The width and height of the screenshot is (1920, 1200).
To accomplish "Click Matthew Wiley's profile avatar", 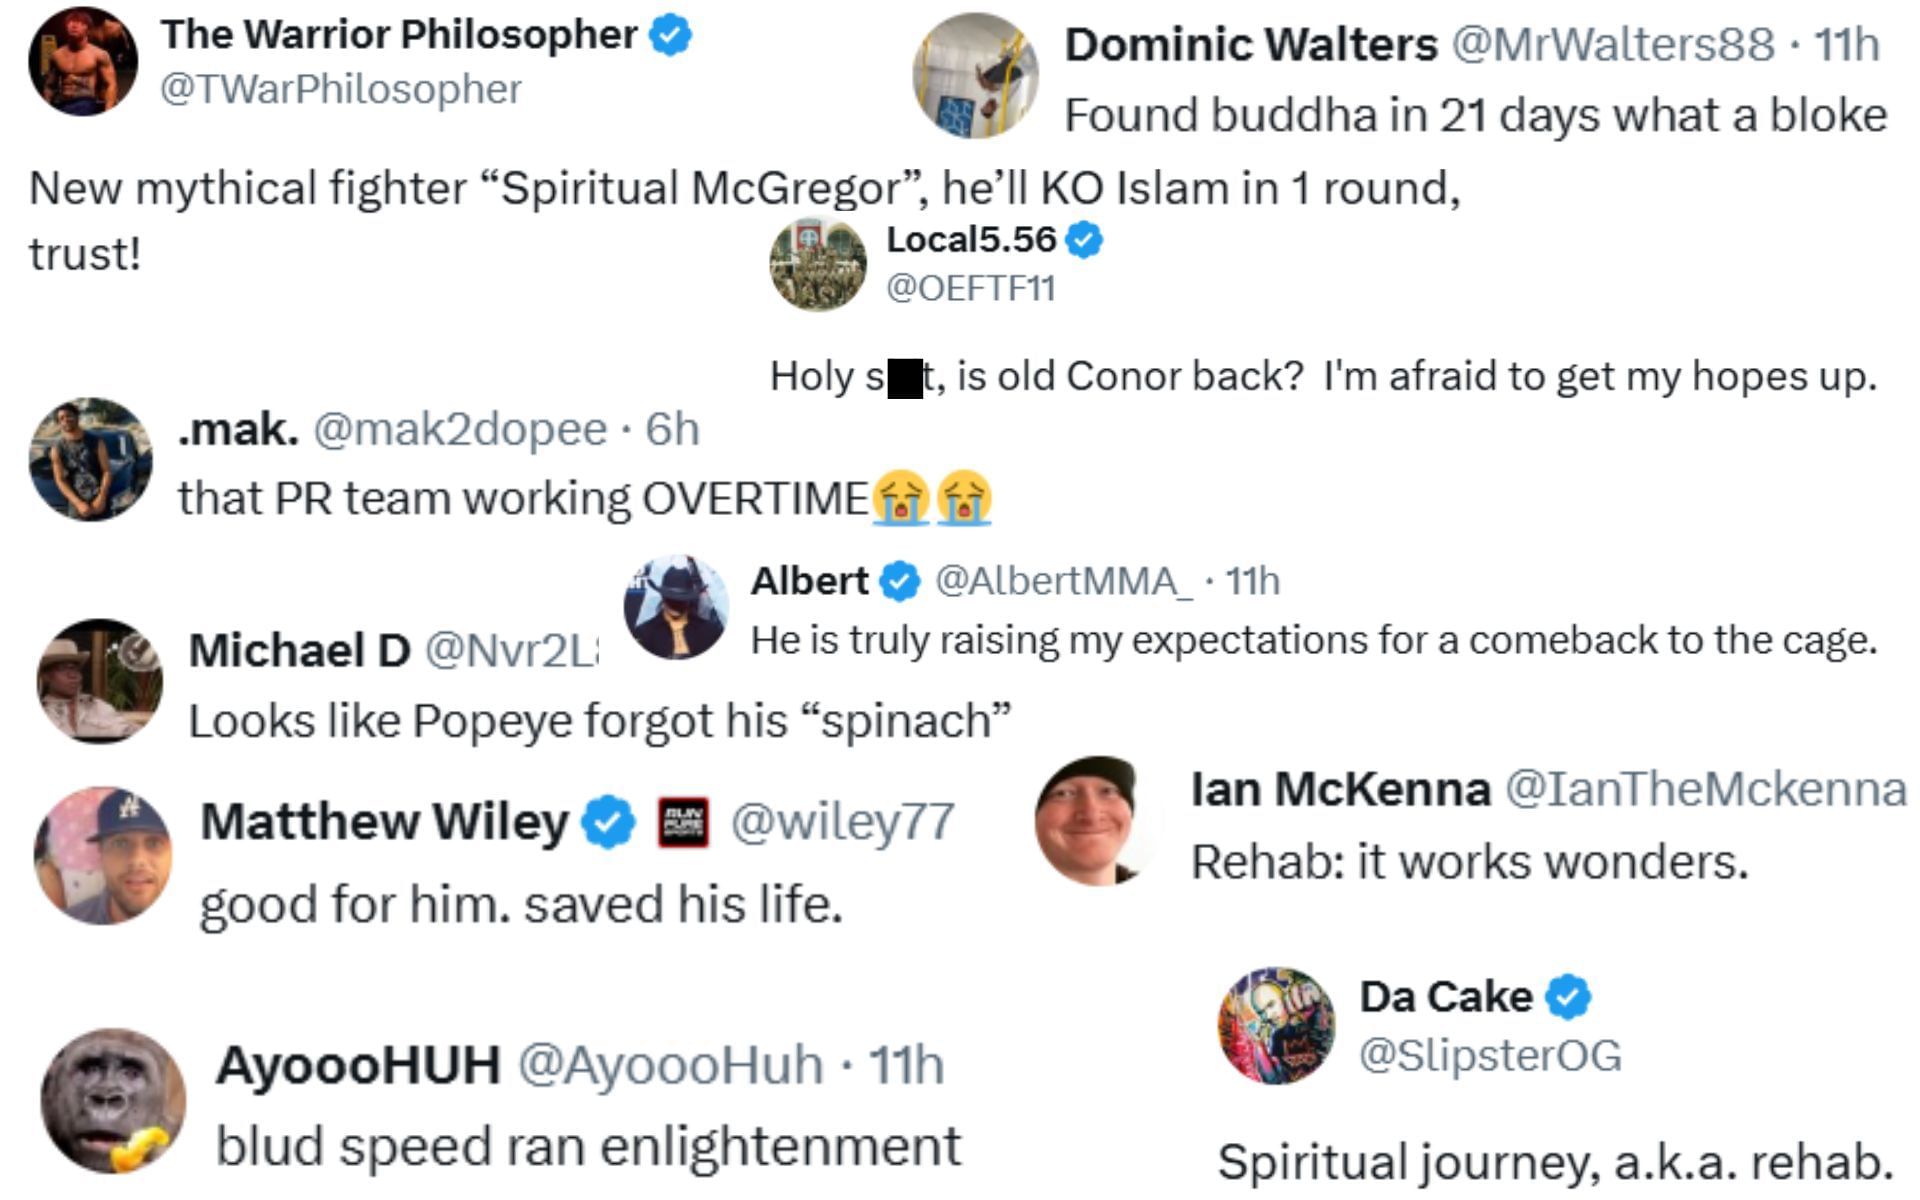I will (103, 855).
